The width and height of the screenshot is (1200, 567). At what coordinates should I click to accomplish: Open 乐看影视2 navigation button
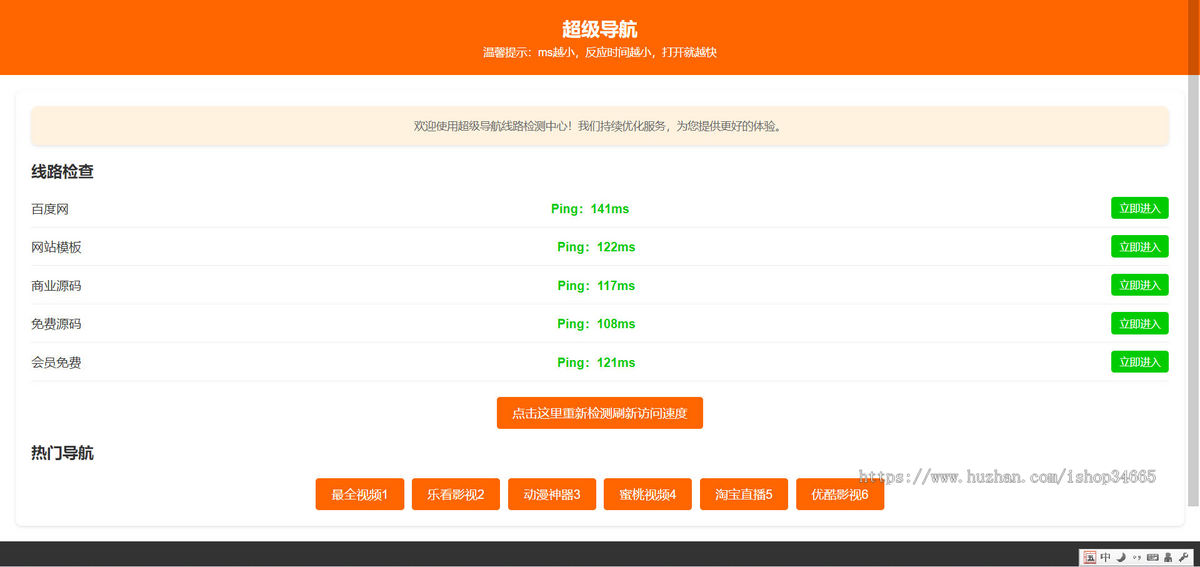(456, 494)
